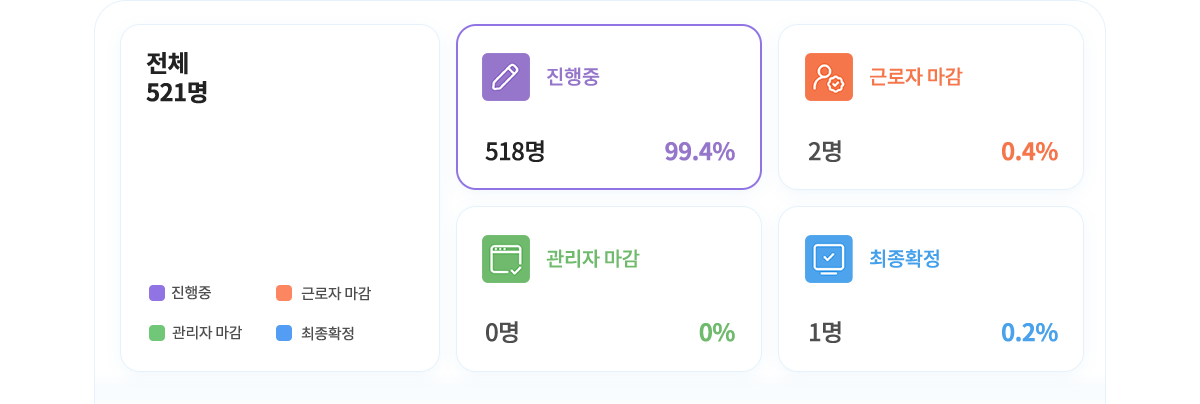Viewport: 1200px width, 404px height.
Task: Click the 518명 count in 진행중
Action: [x=515, y=151]
